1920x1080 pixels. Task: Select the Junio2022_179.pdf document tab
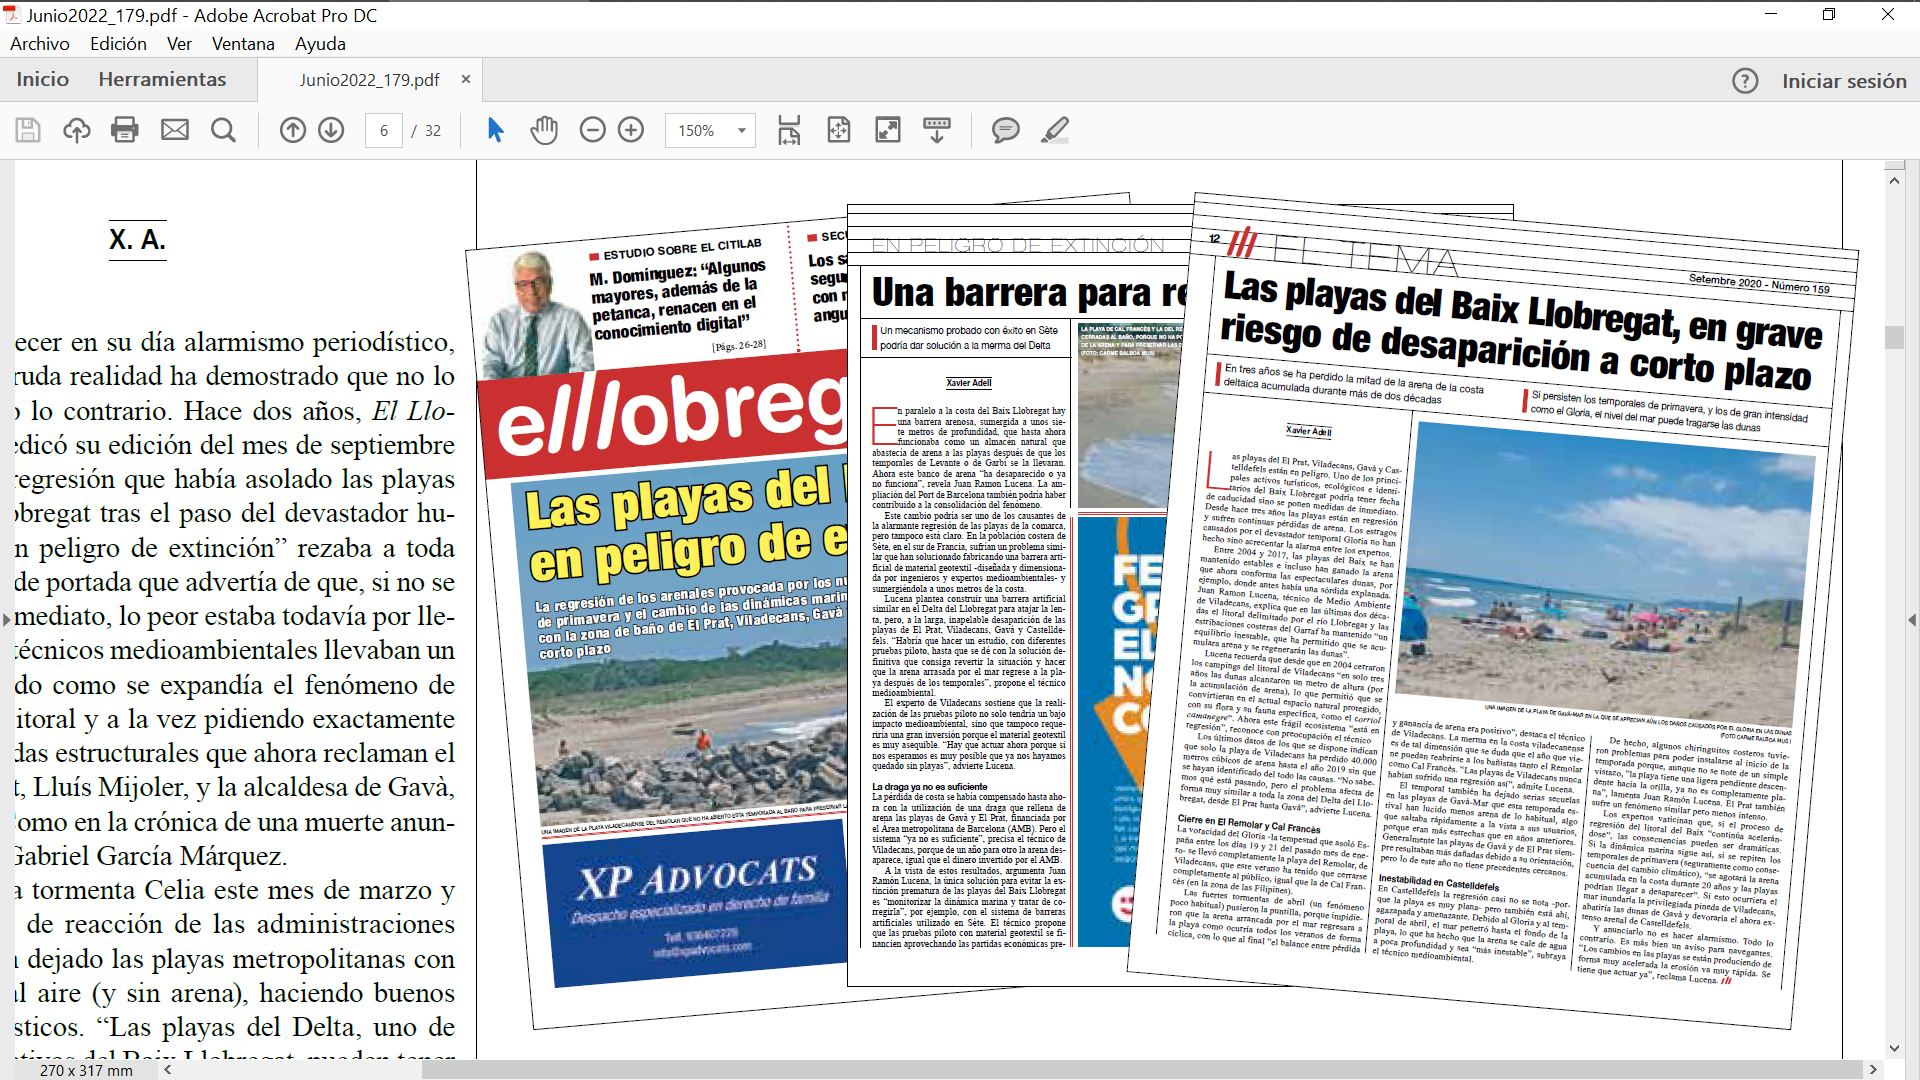click(369, 79)
